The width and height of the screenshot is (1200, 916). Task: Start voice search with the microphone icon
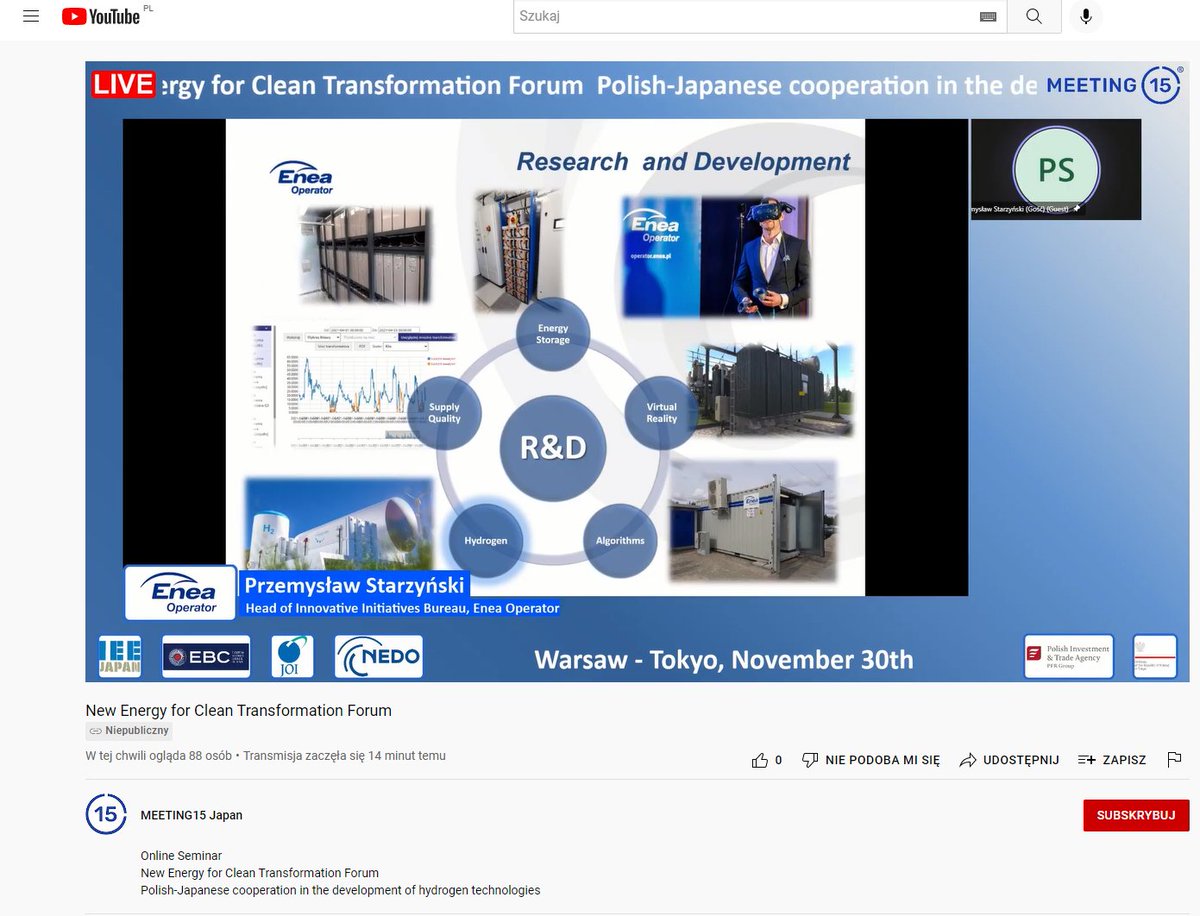coord(1086,17)
